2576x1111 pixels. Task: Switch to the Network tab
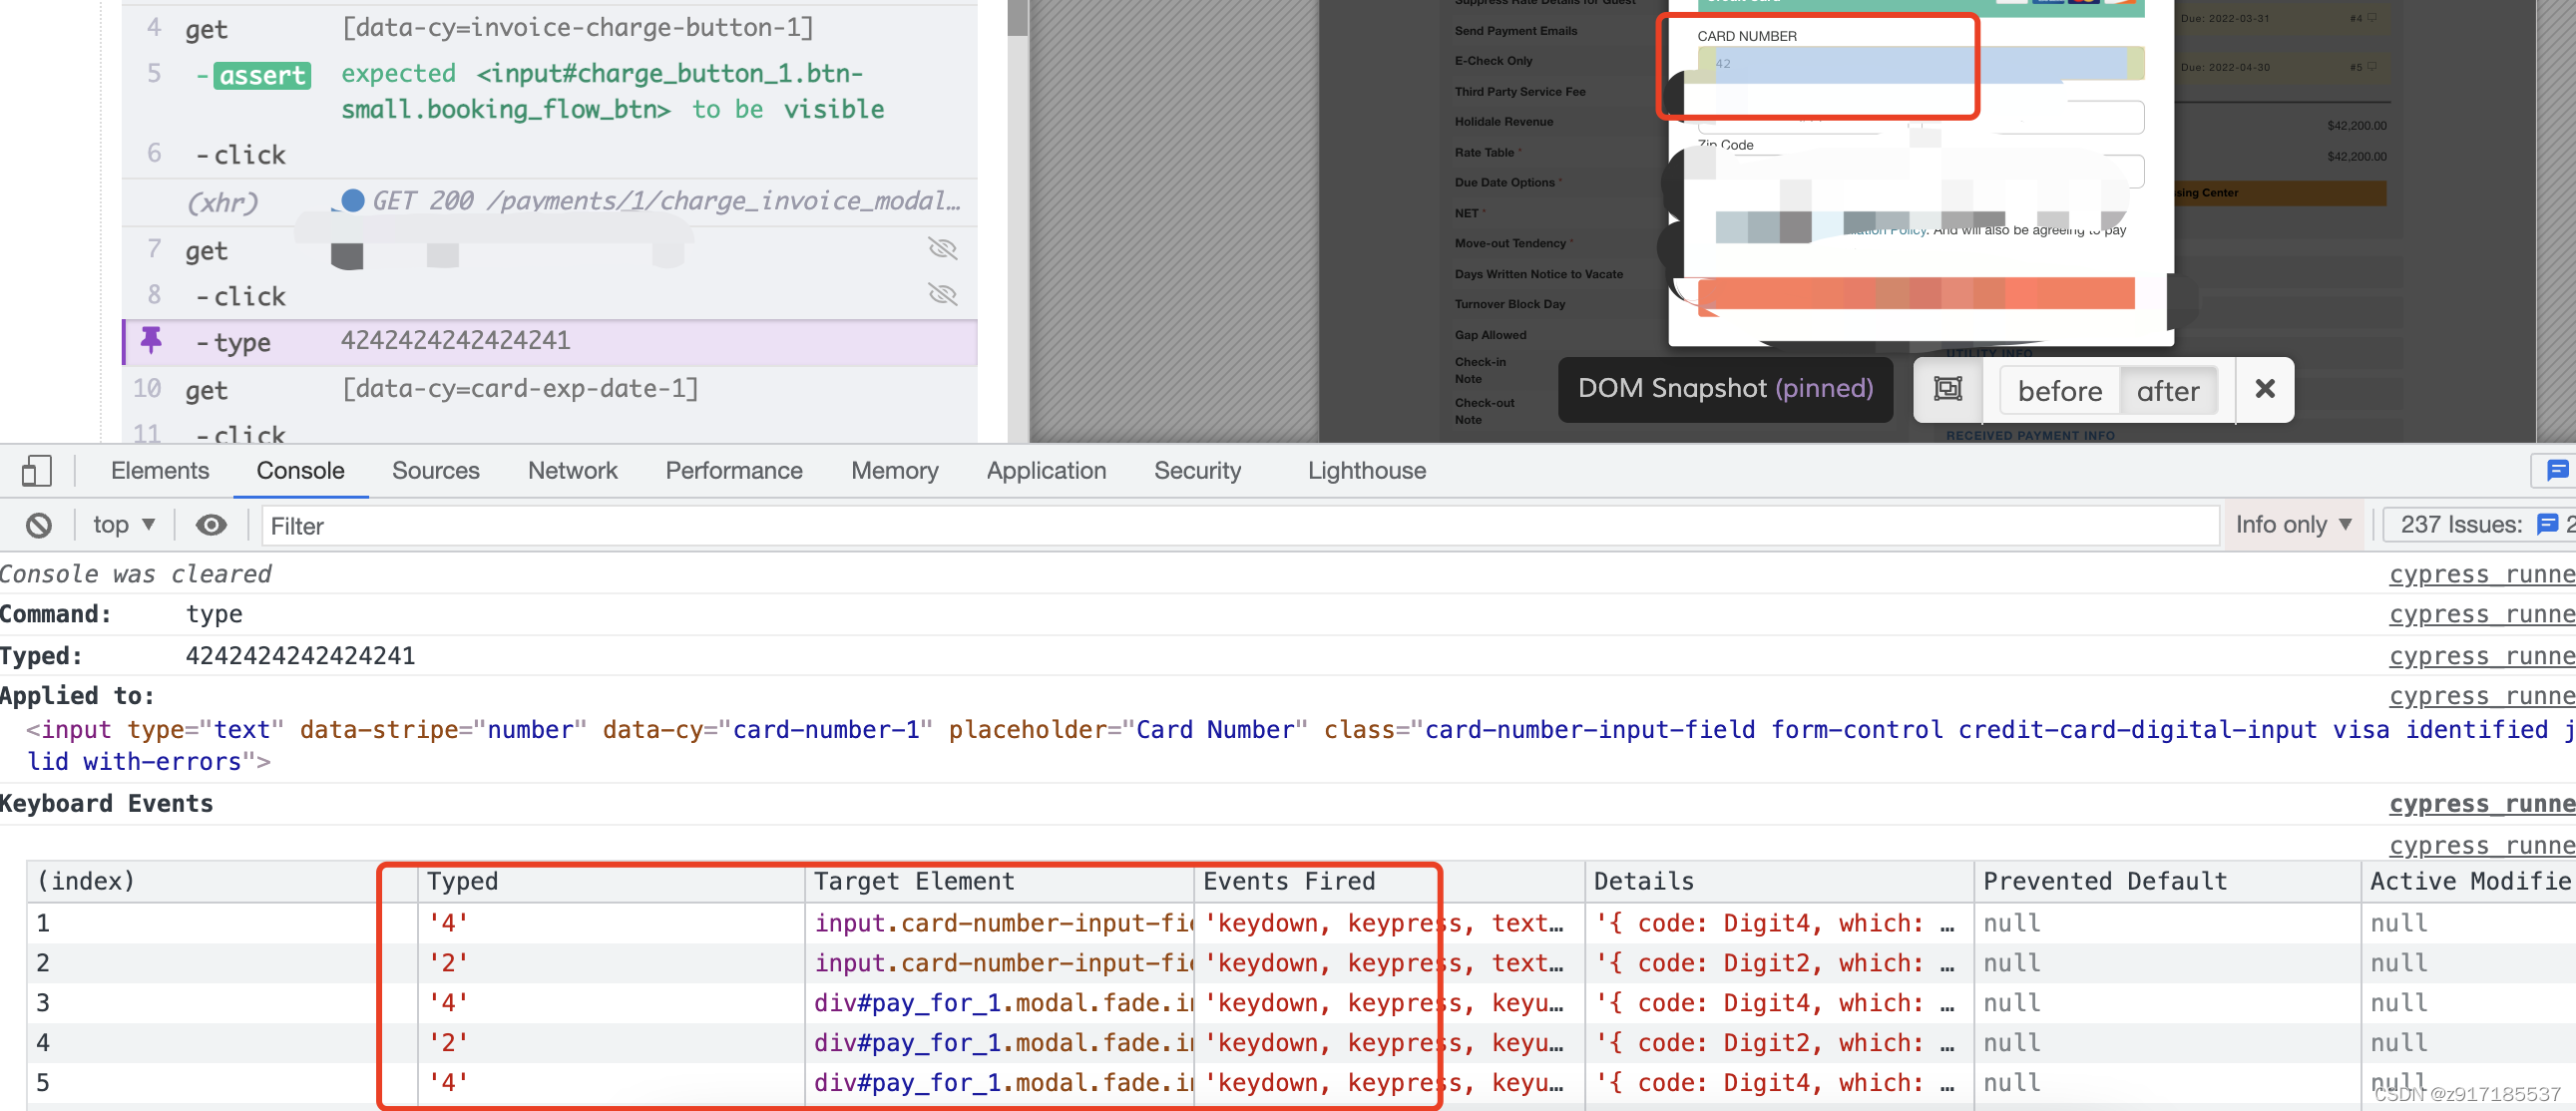click(572, 470)
